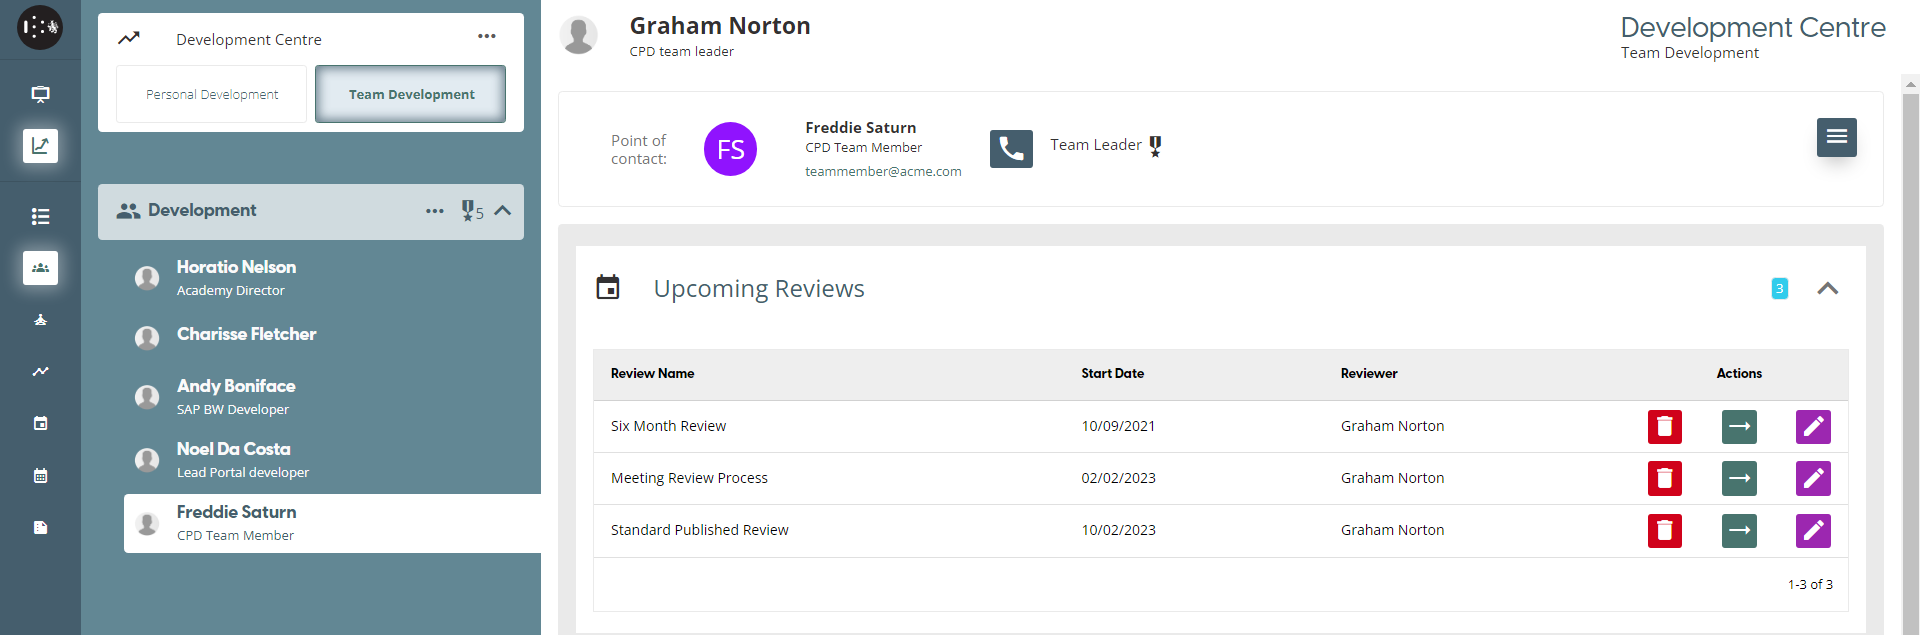
Task: Click the chart icon in left sidebar
Action: (40, 146)
